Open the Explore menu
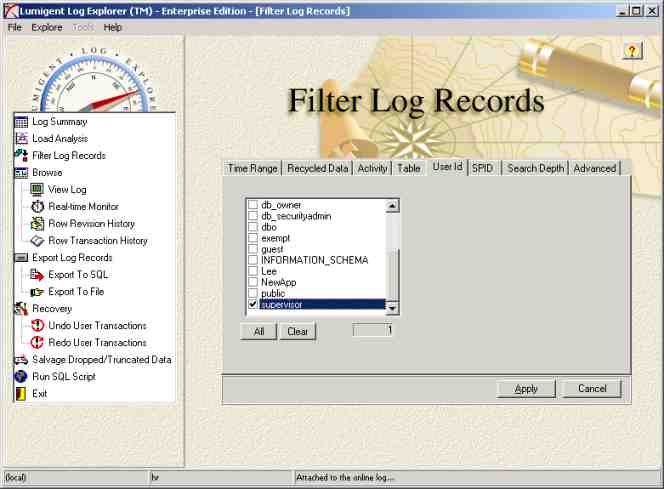Screen dimensions: 664x489 tap(47, 28)
